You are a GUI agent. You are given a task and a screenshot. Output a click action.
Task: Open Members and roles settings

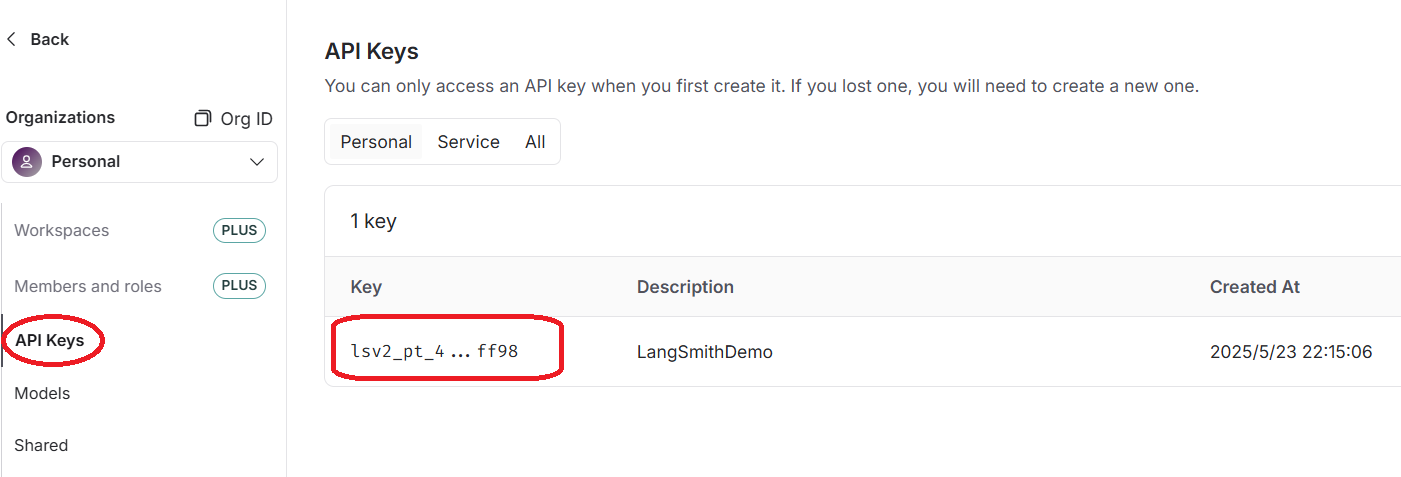[x=88, y=286]
